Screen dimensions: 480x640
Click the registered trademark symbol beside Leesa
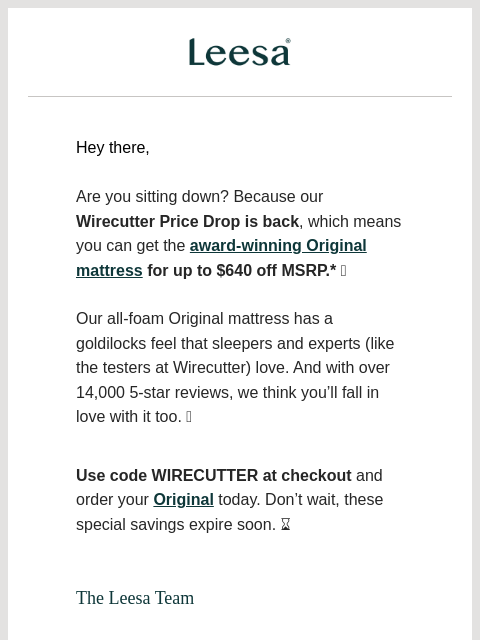[288, 40]
